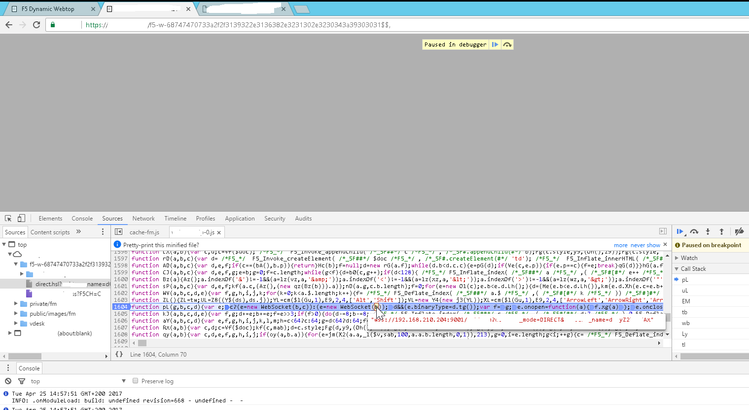Switch to the Network tab
This screenshot has width=749, height=410.
143,218
